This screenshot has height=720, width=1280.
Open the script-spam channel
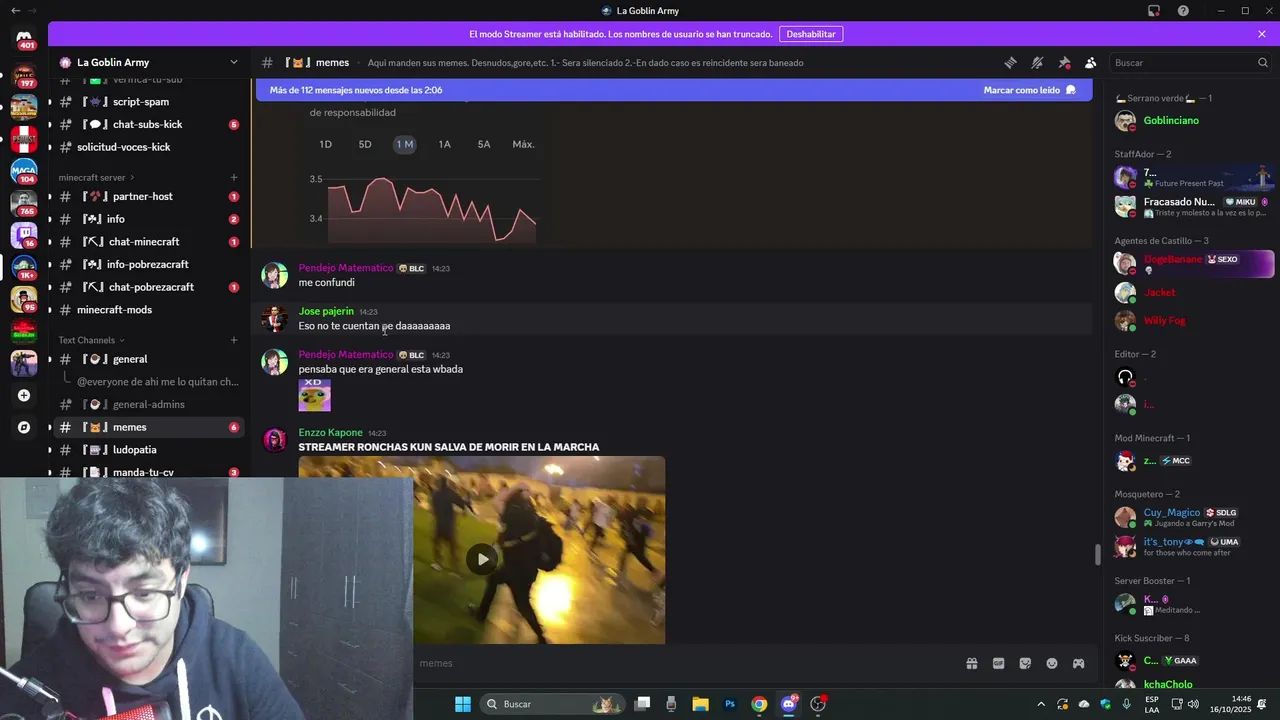click(x=149, y=102)
